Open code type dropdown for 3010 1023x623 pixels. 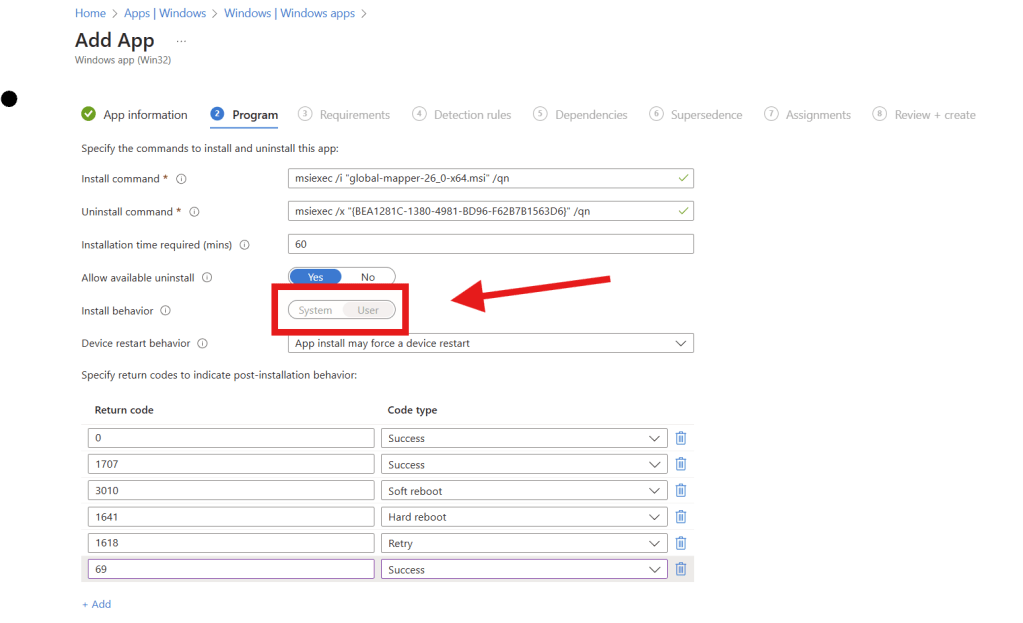(524, 491)
